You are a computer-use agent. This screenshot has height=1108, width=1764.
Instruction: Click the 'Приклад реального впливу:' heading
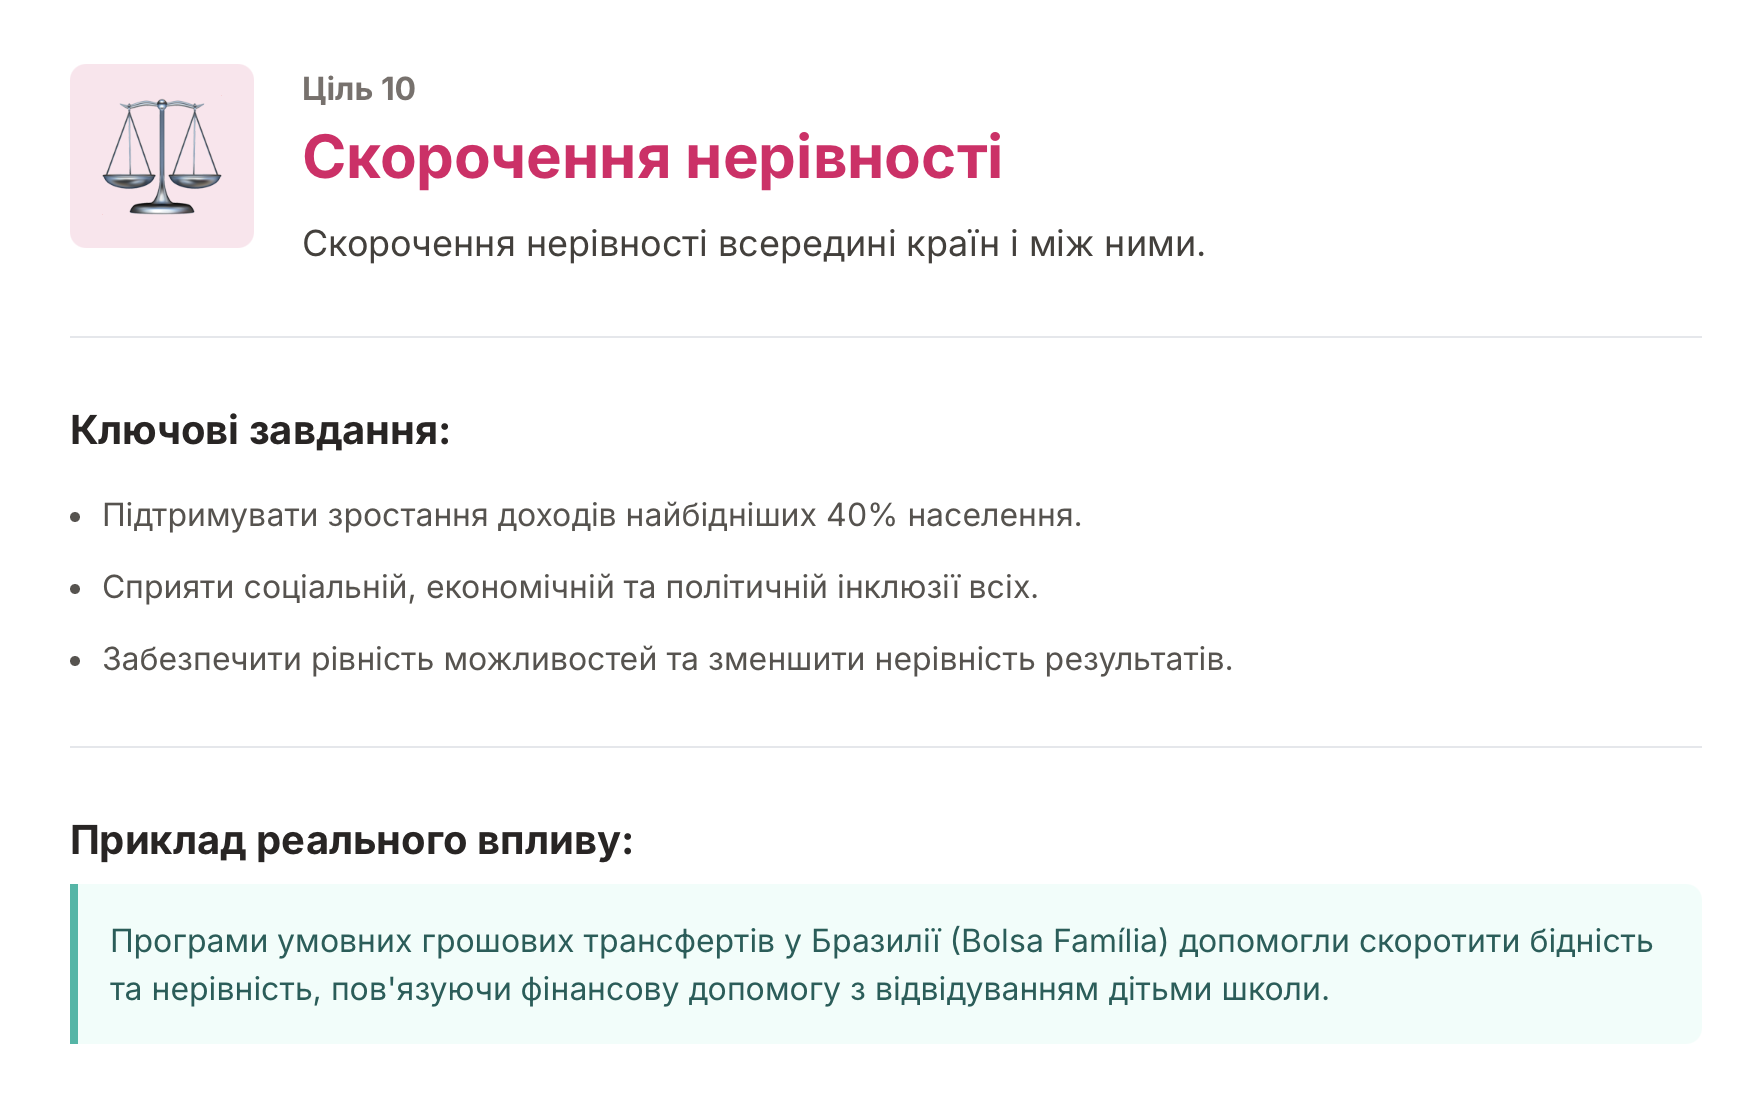point(351,841)
